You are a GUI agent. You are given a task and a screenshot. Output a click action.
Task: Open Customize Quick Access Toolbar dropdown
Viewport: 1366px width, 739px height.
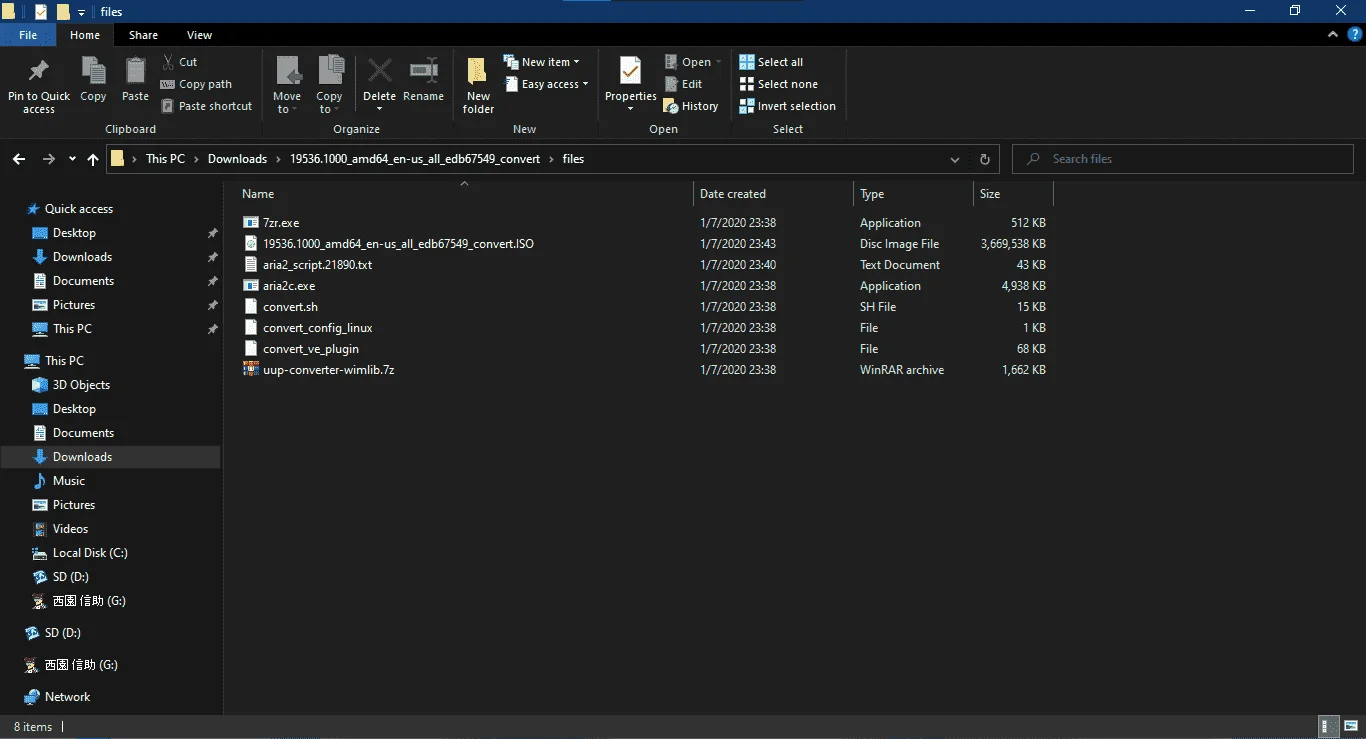81,12
